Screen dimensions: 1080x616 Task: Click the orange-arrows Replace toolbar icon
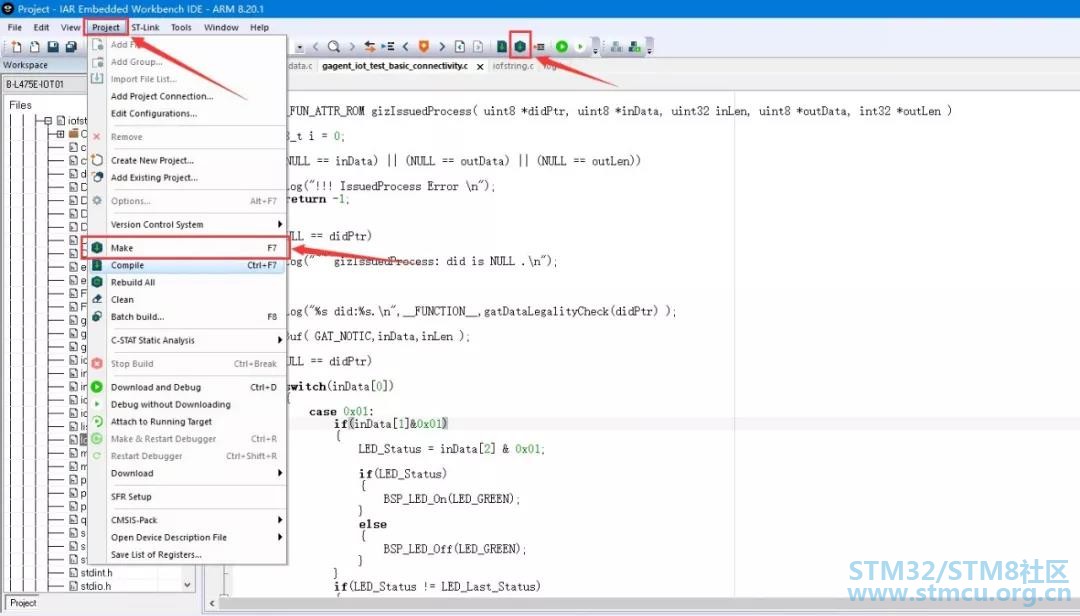pos(370,47)
